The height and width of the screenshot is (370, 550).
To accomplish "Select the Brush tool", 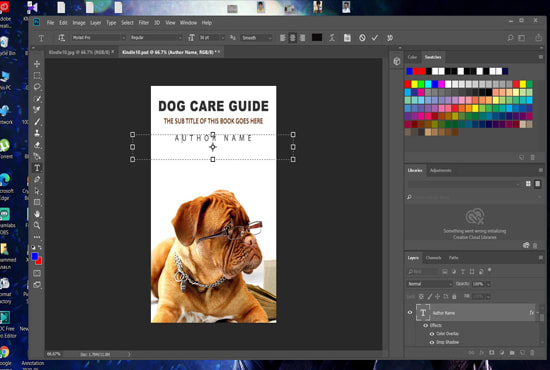I will tap(37, 121).
